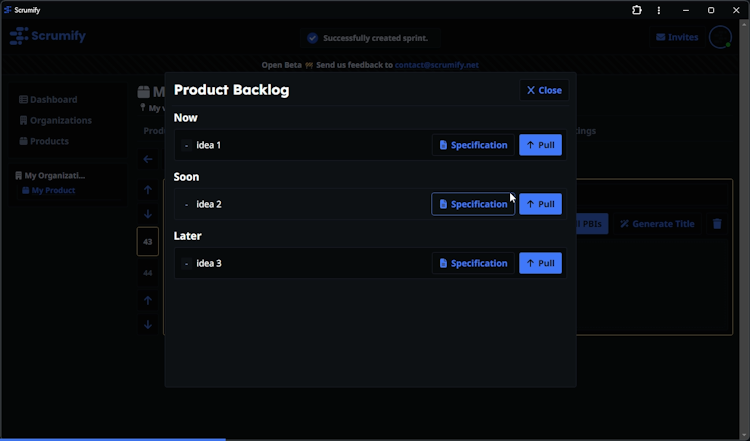Screen dimensions: 750x441
Task: Pull idea 3 from the Later section
Action: [540, 263]
